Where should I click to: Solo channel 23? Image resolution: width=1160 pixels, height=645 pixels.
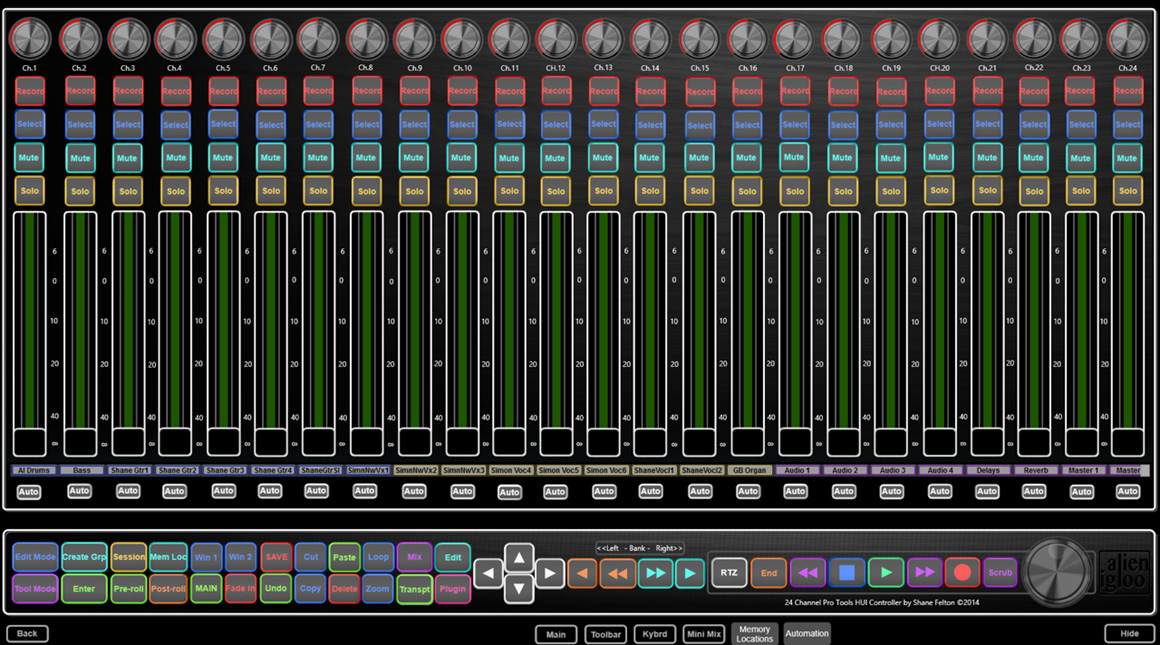point(1081,191)
